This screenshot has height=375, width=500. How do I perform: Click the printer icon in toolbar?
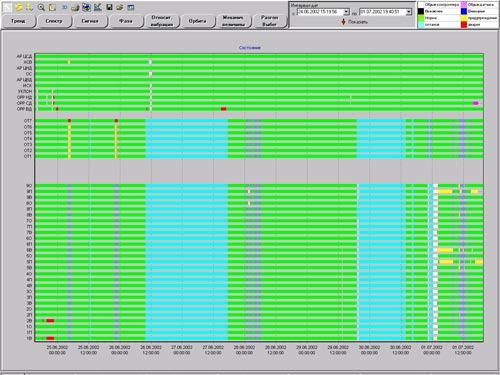click(x=75, y=7)
